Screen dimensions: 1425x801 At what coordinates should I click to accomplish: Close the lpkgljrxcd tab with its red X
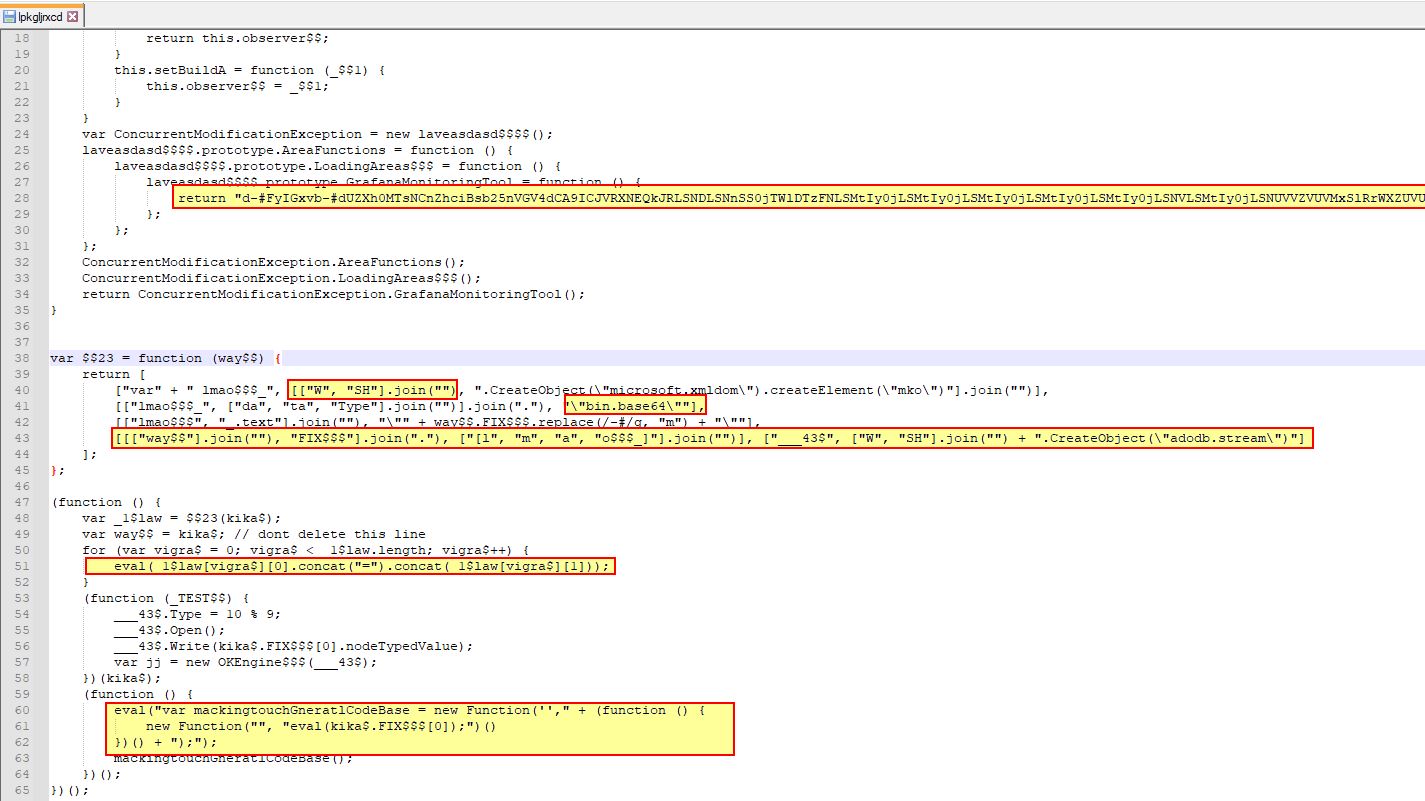pos(73,17)
